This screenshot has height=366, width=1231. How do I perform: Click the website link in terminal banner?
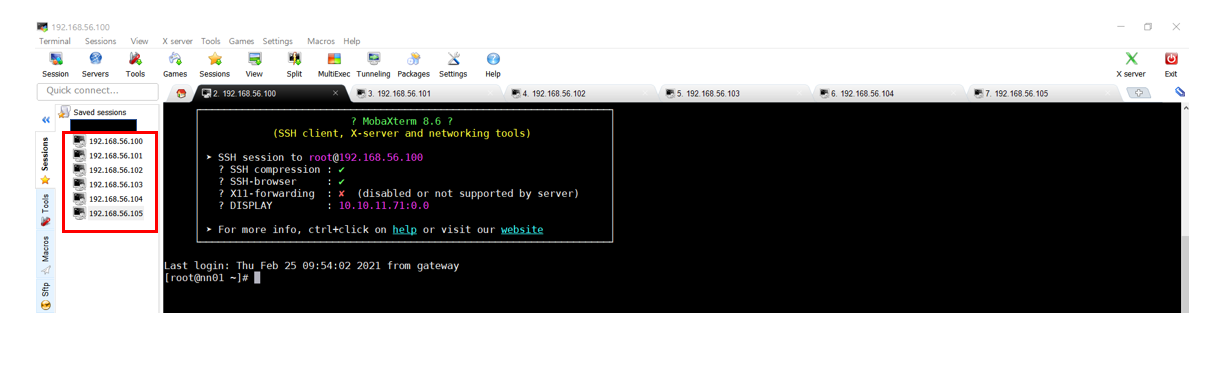point(521,229)
